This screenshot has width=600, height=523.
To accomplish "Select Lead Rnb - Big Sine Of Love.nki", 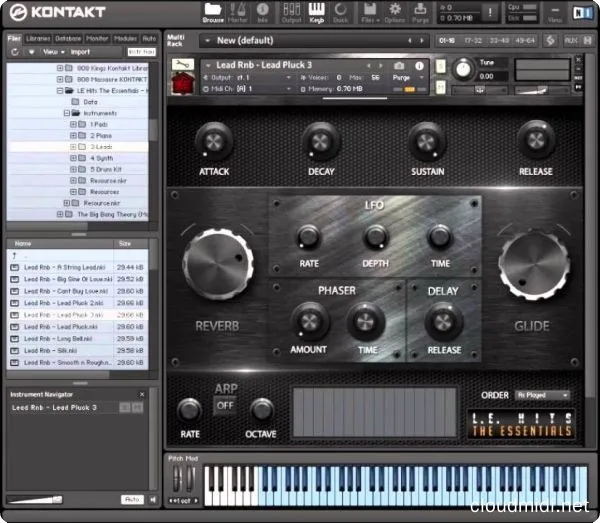I will point(77,279).
